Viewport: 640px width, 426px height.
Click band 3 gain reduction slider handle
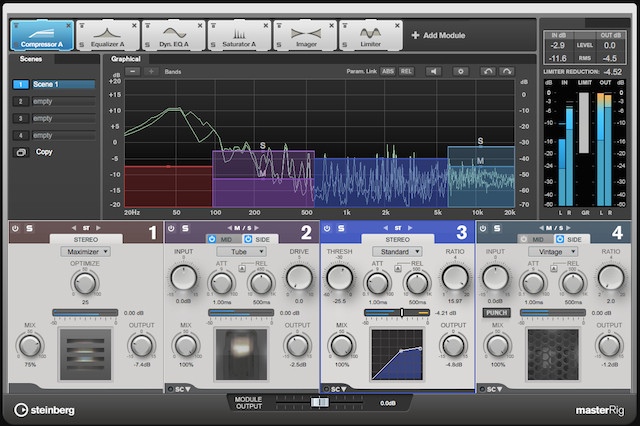[x=402, y=313]
